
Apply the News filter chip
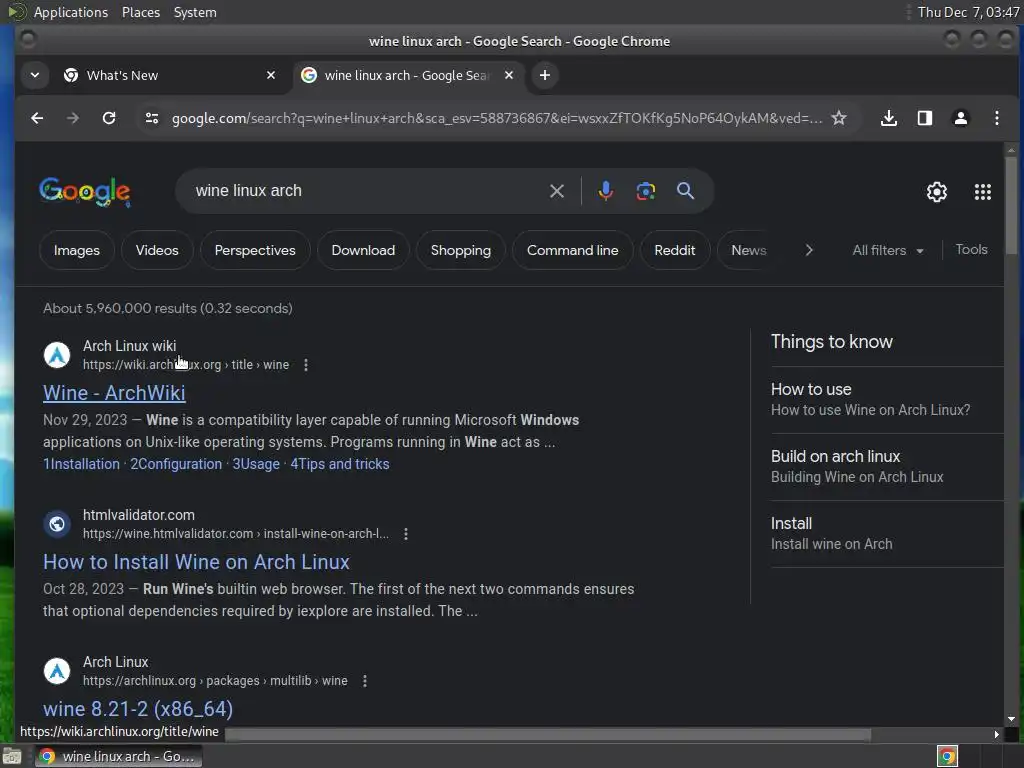click(x=748, y=250)
